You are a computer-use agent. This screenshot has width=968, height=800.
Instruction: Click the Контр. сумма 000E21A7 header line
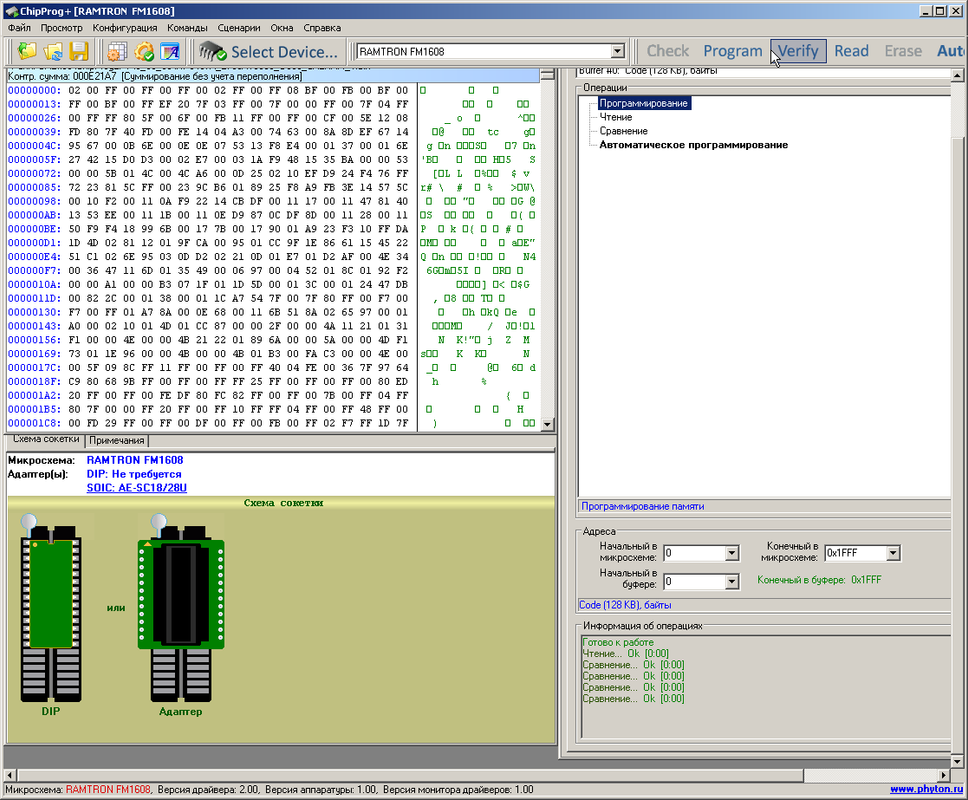tap(272, 76)
